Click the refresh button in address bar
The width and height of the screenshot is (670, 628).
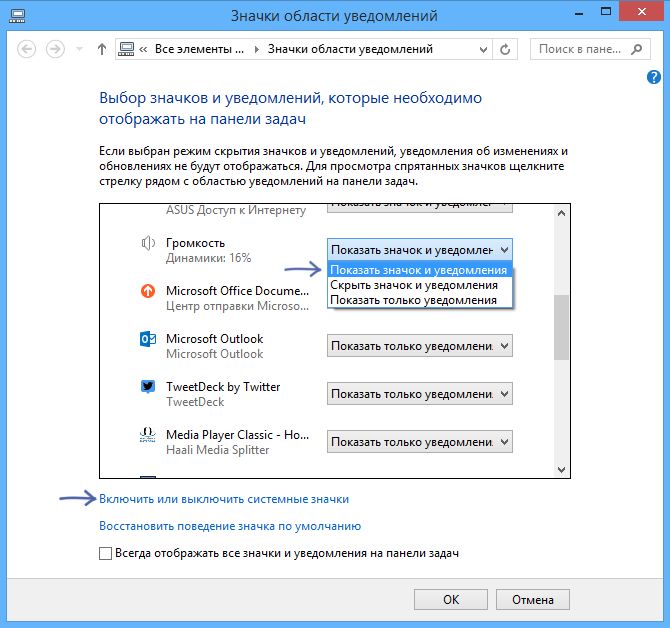point(510,49)
